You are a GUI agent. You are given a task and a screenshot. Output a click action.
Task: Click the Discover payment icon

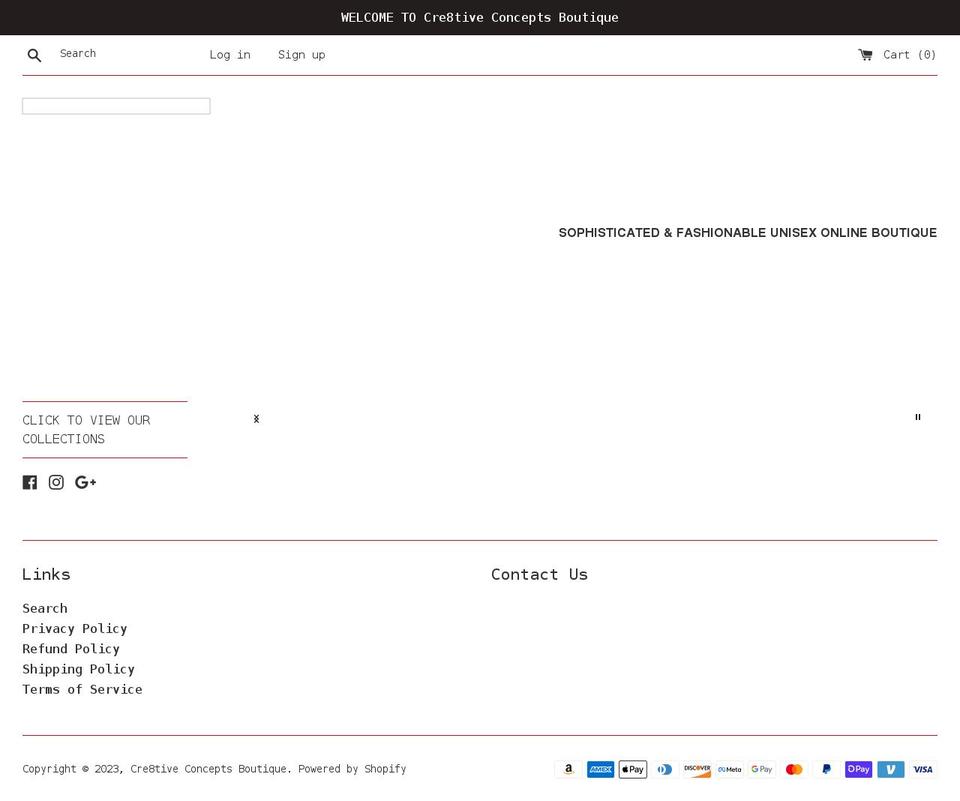697,769
